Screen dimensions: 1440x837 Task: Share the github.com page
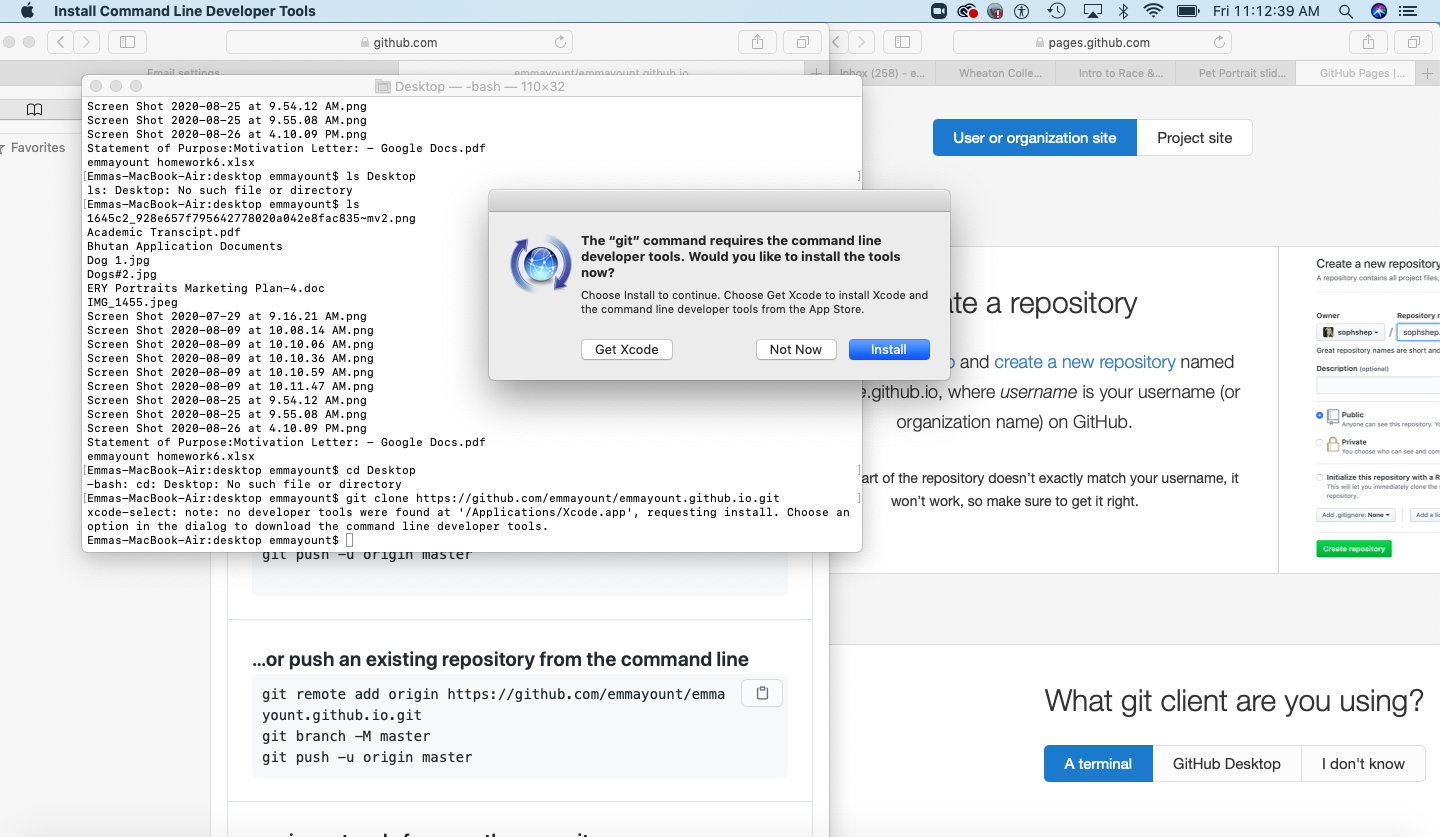coord(757,42)
